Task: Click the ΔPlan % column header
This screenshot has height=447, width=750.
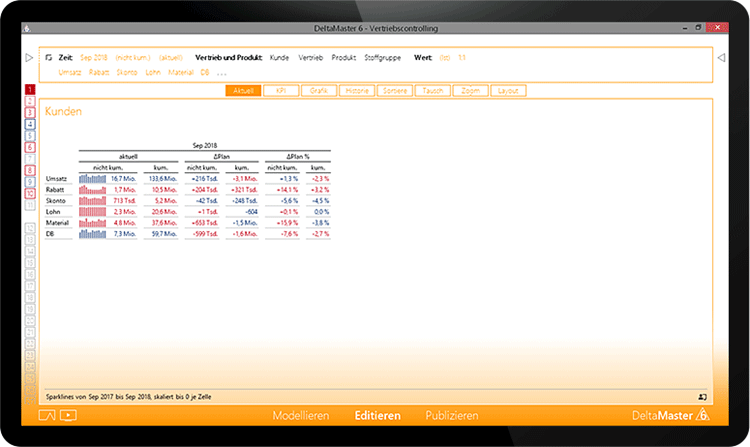Action: [x=298, y=156]
